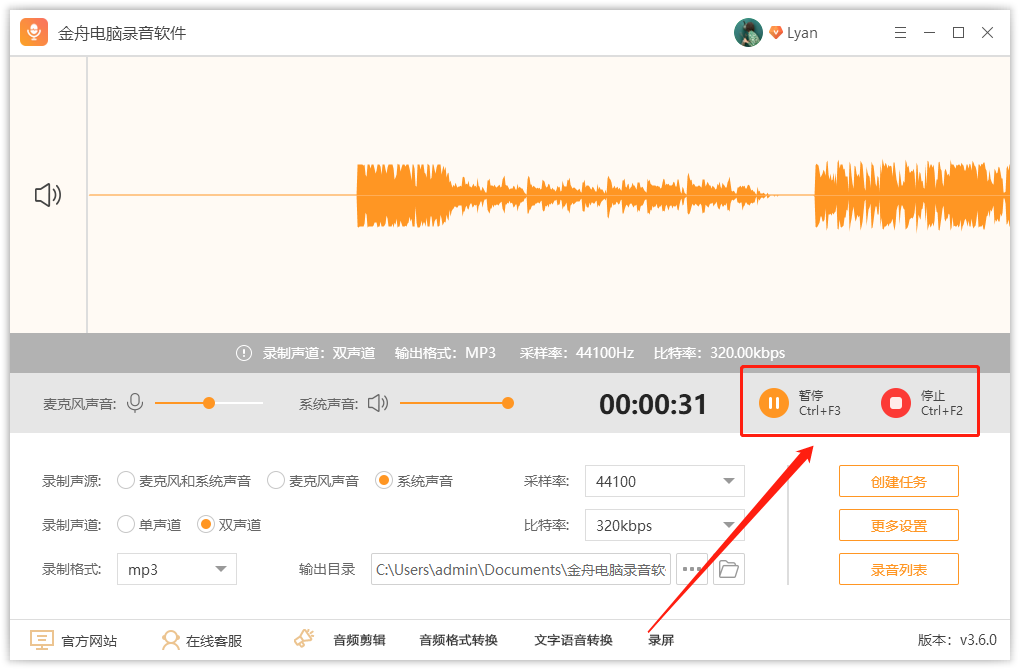Click the microphone icon next to 麦克风声音
Image resolution: width=1020 pixels, height=670 pixels.
click(x=135, y=402)
